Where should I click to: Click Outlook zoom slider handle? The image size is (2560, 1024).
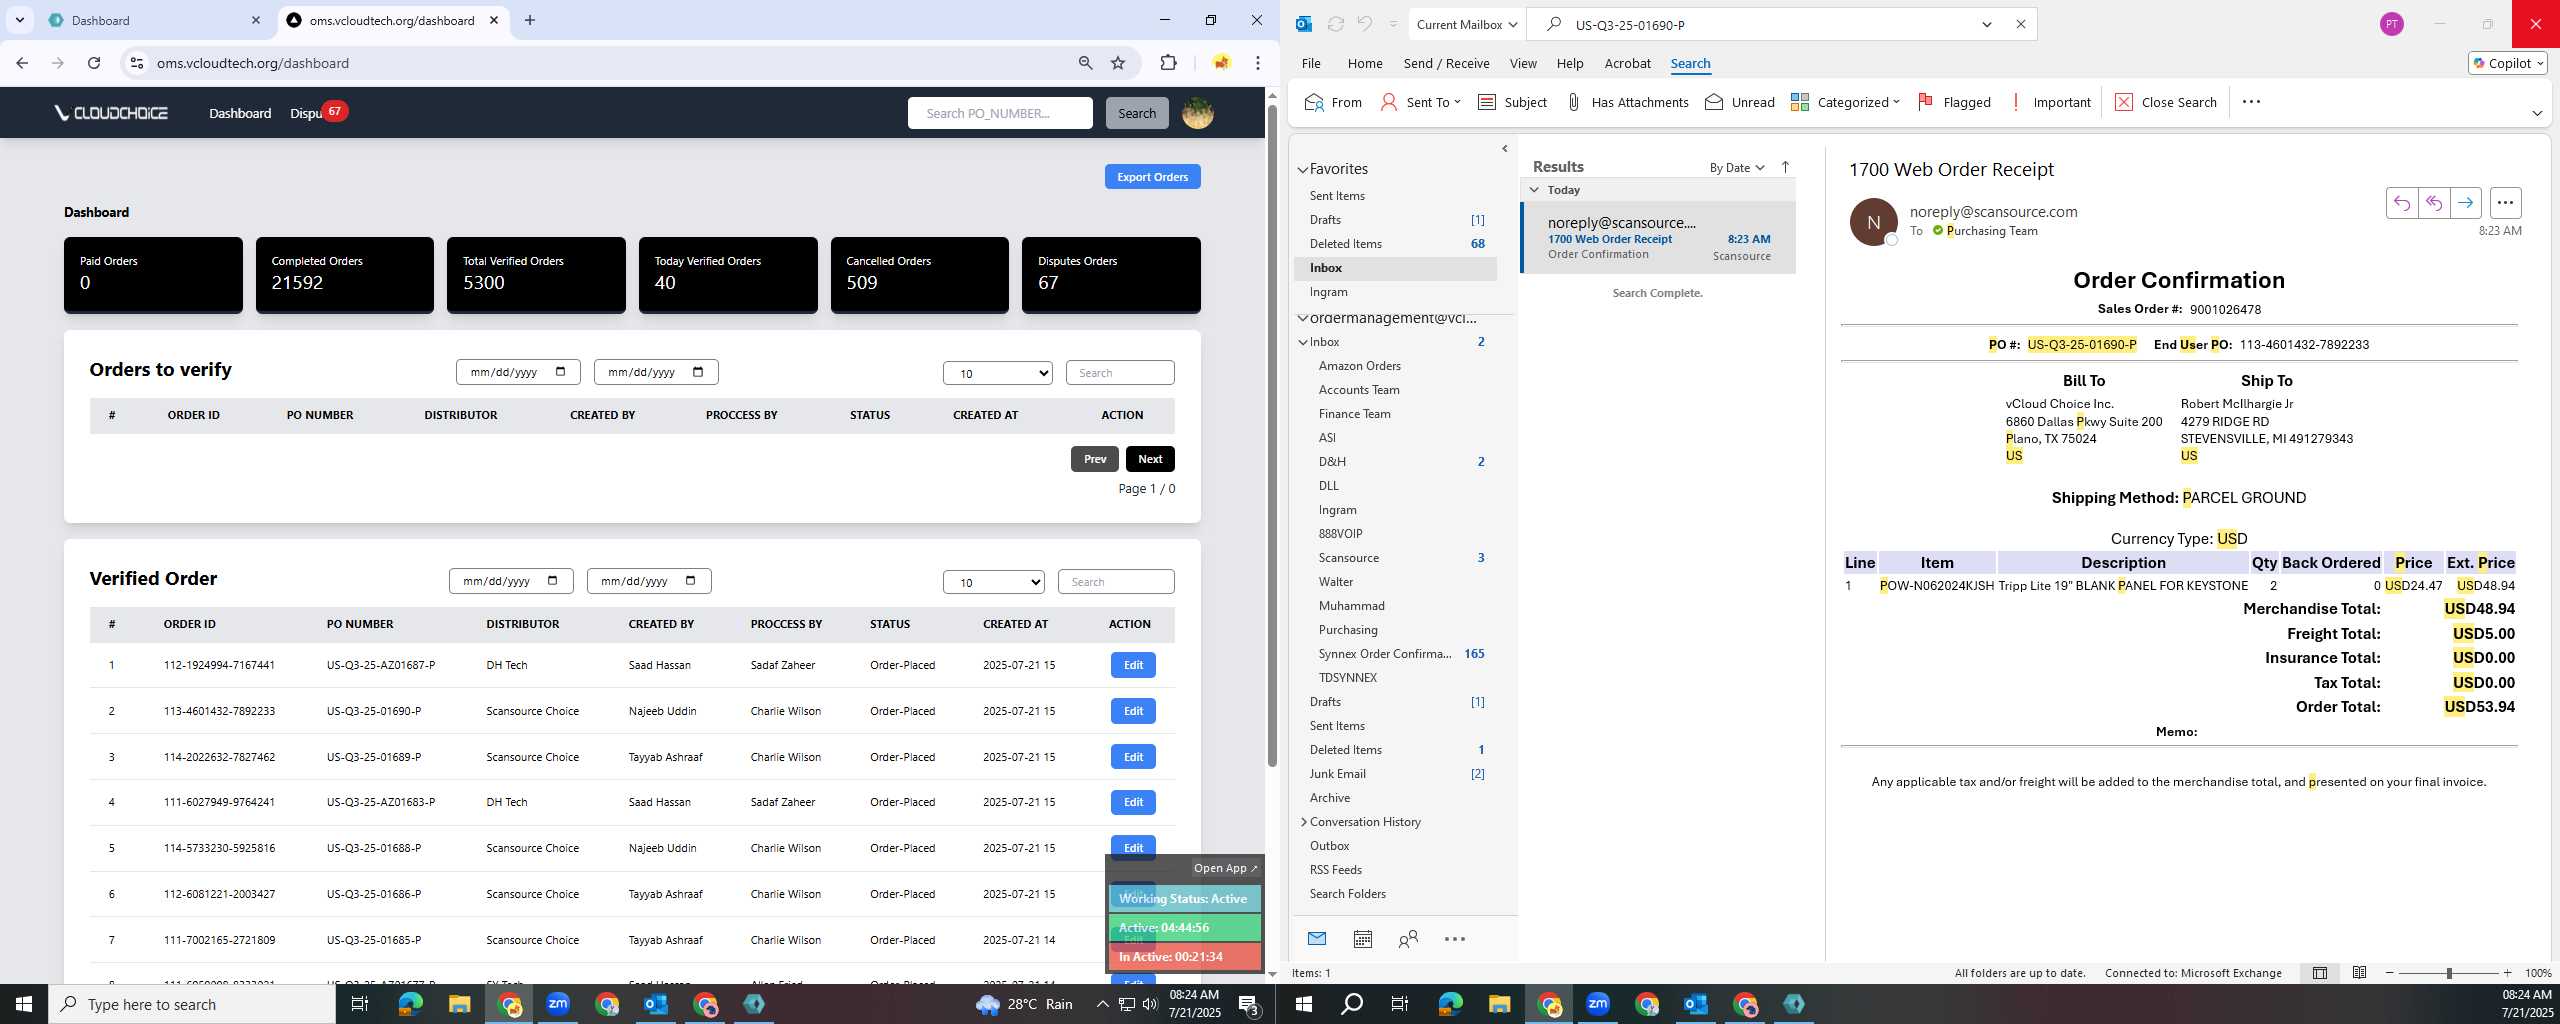click(2449, 973)
